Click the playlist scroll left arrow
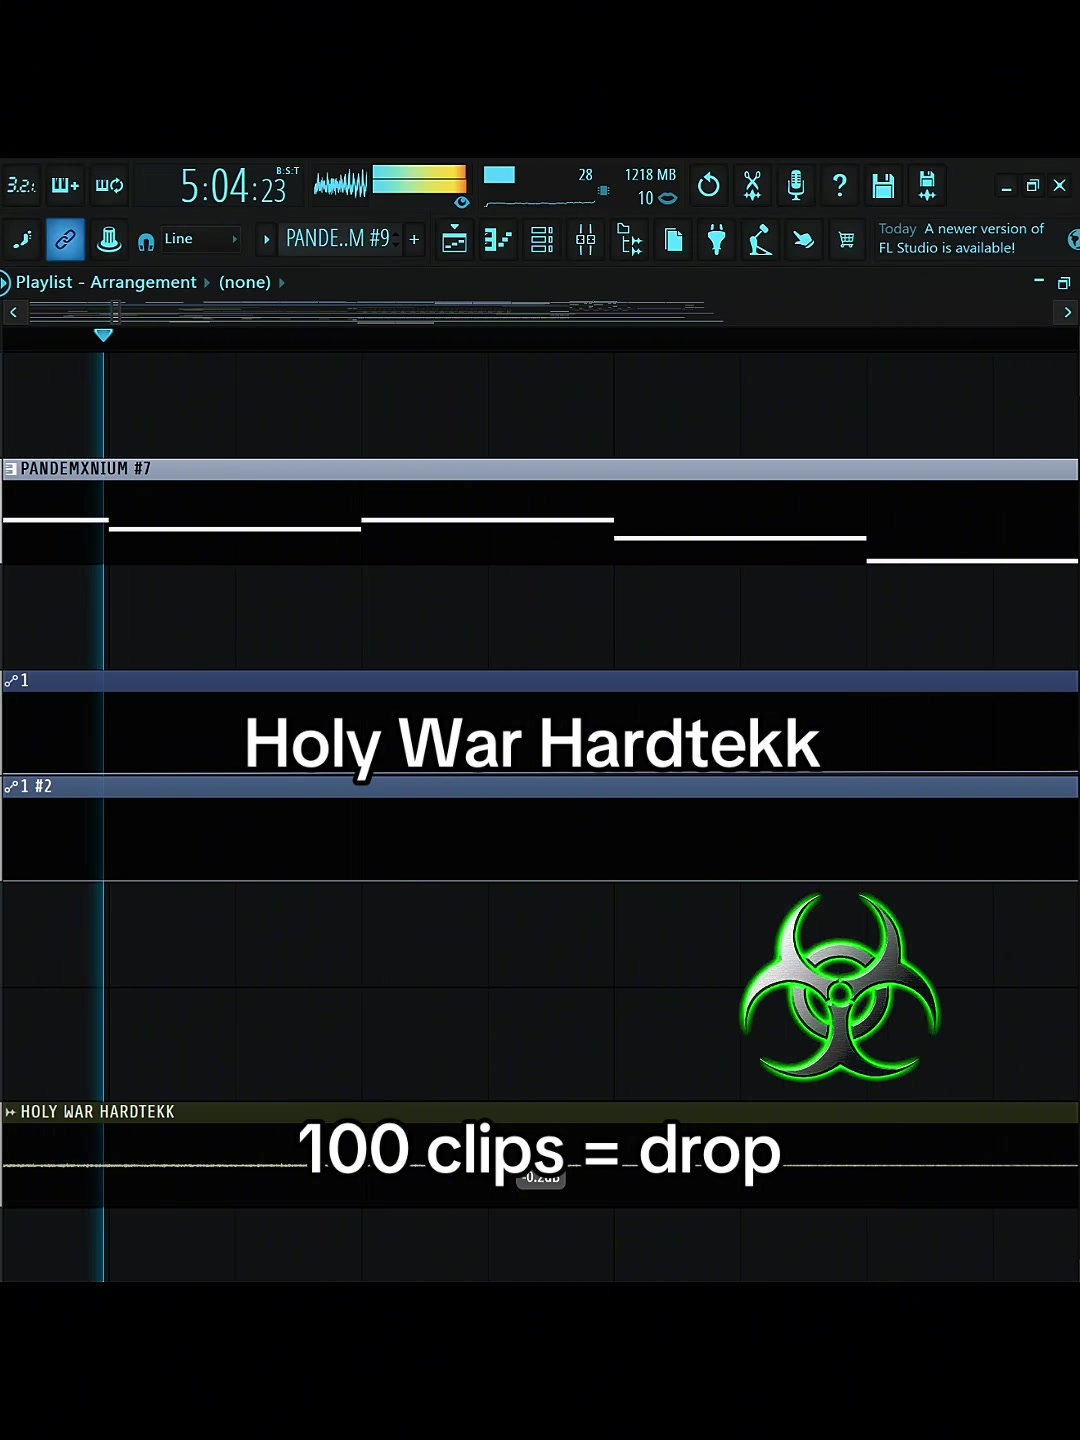This screenshot has height=1440, width=1080. click(x=13, y=313)
